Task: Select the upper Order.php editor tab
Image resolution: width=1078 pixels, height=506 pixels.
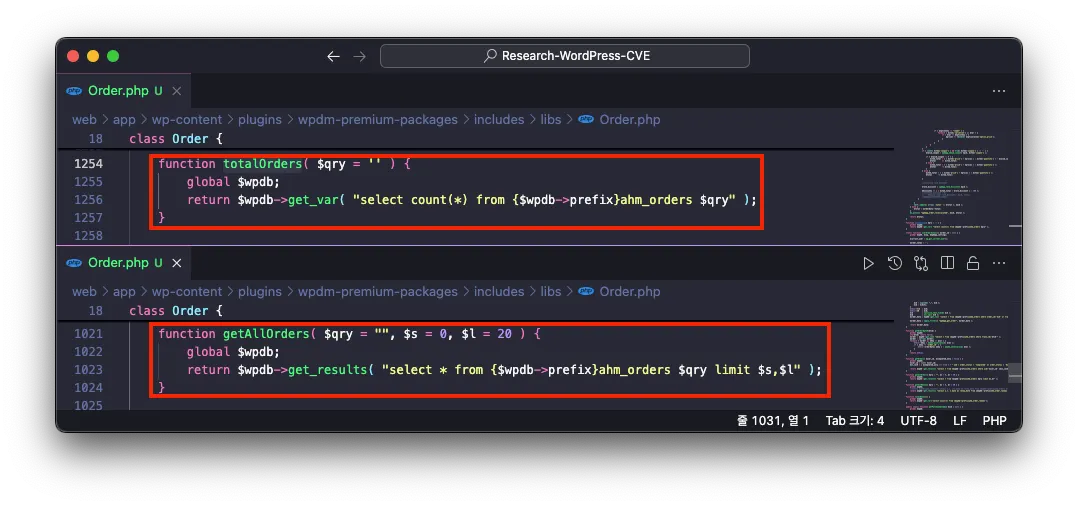Action: [123, 91]
